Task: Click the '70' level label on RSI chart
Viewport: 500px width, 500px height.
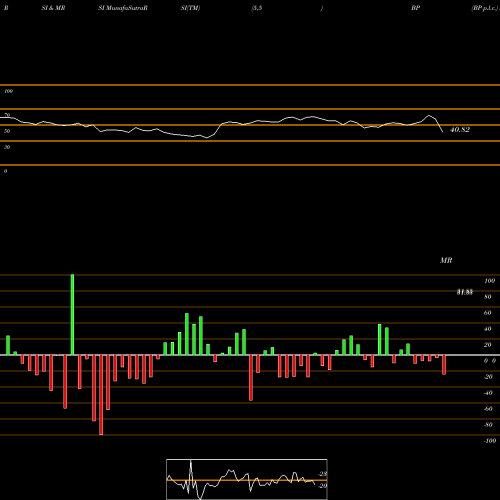Action: pos(7,115)
